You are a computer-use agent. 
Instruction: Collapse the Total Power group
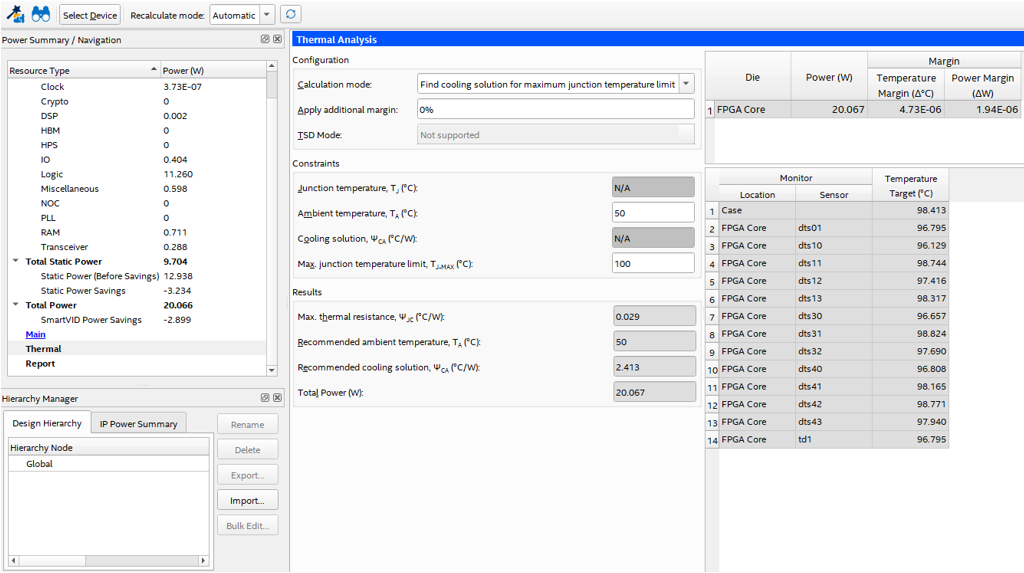(x=16, y=305)
